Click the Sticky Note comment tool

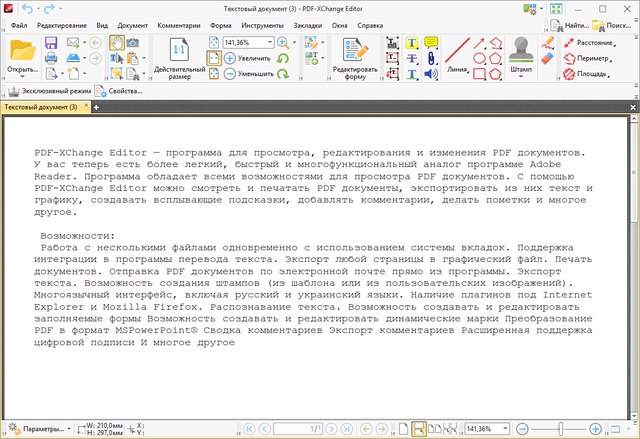pyautogui.click(x=431, y=43)
